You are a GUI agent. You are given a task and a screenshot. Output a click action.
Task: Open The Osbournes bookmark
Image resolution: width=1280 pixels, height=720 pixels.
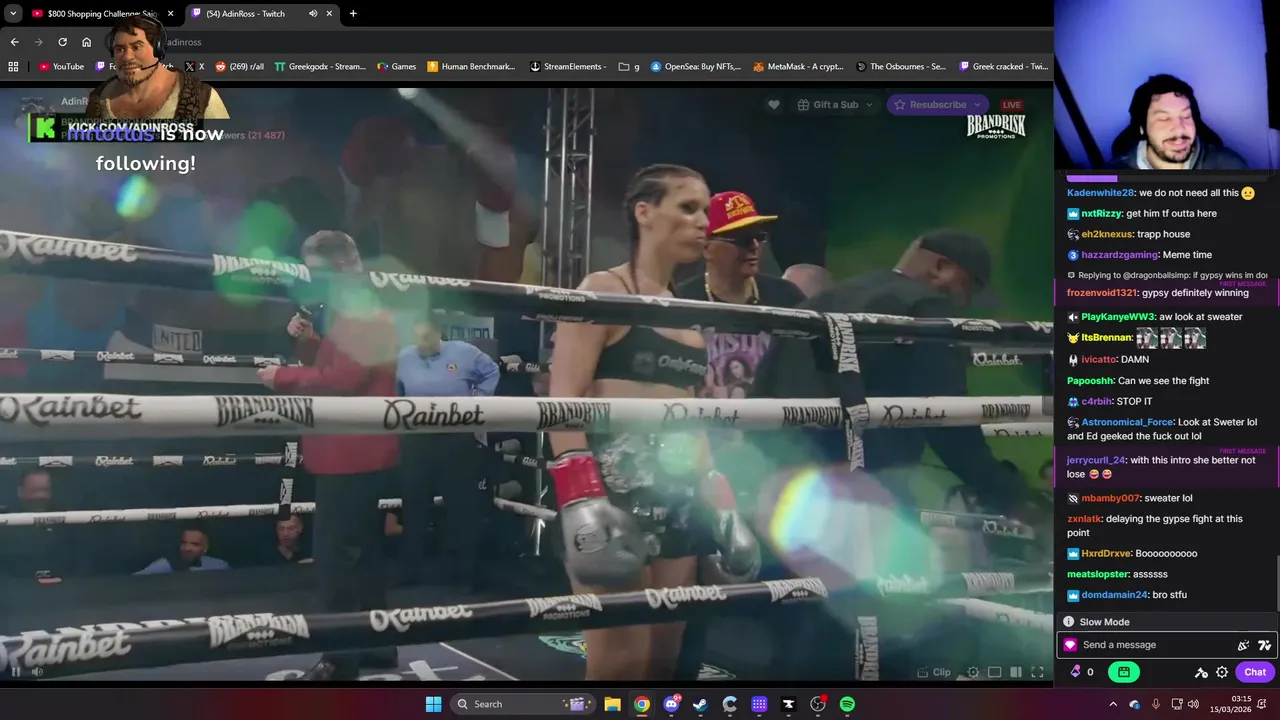click(x=901, y=66)
